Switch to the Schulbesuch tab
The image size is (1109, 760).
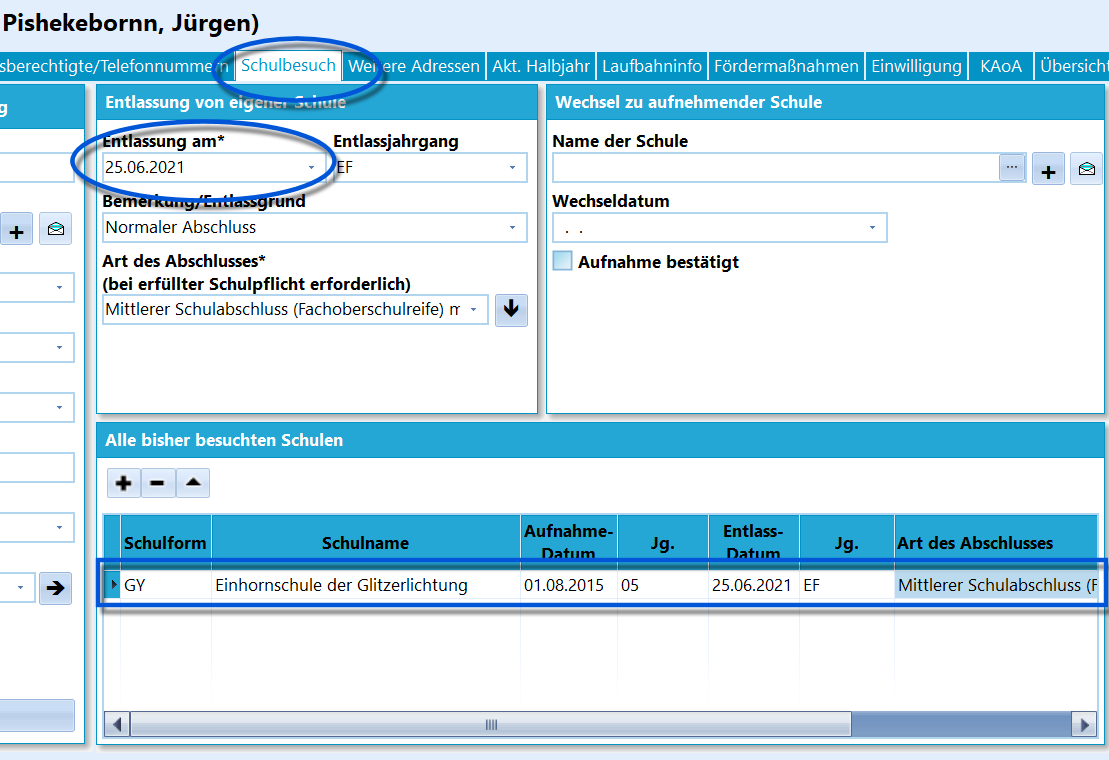pyautogui.click(x=289, y=66)
